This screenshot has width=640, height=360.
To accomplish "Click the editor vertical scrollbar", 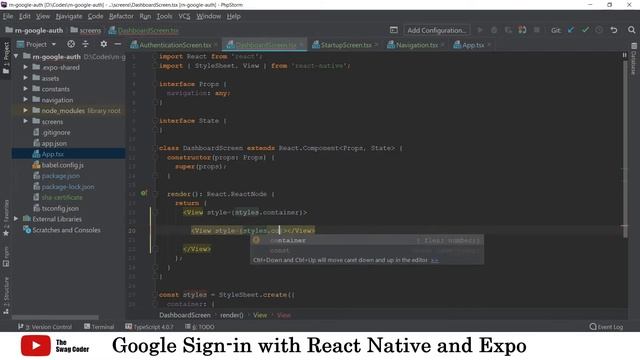I will [x=625, y=150].
